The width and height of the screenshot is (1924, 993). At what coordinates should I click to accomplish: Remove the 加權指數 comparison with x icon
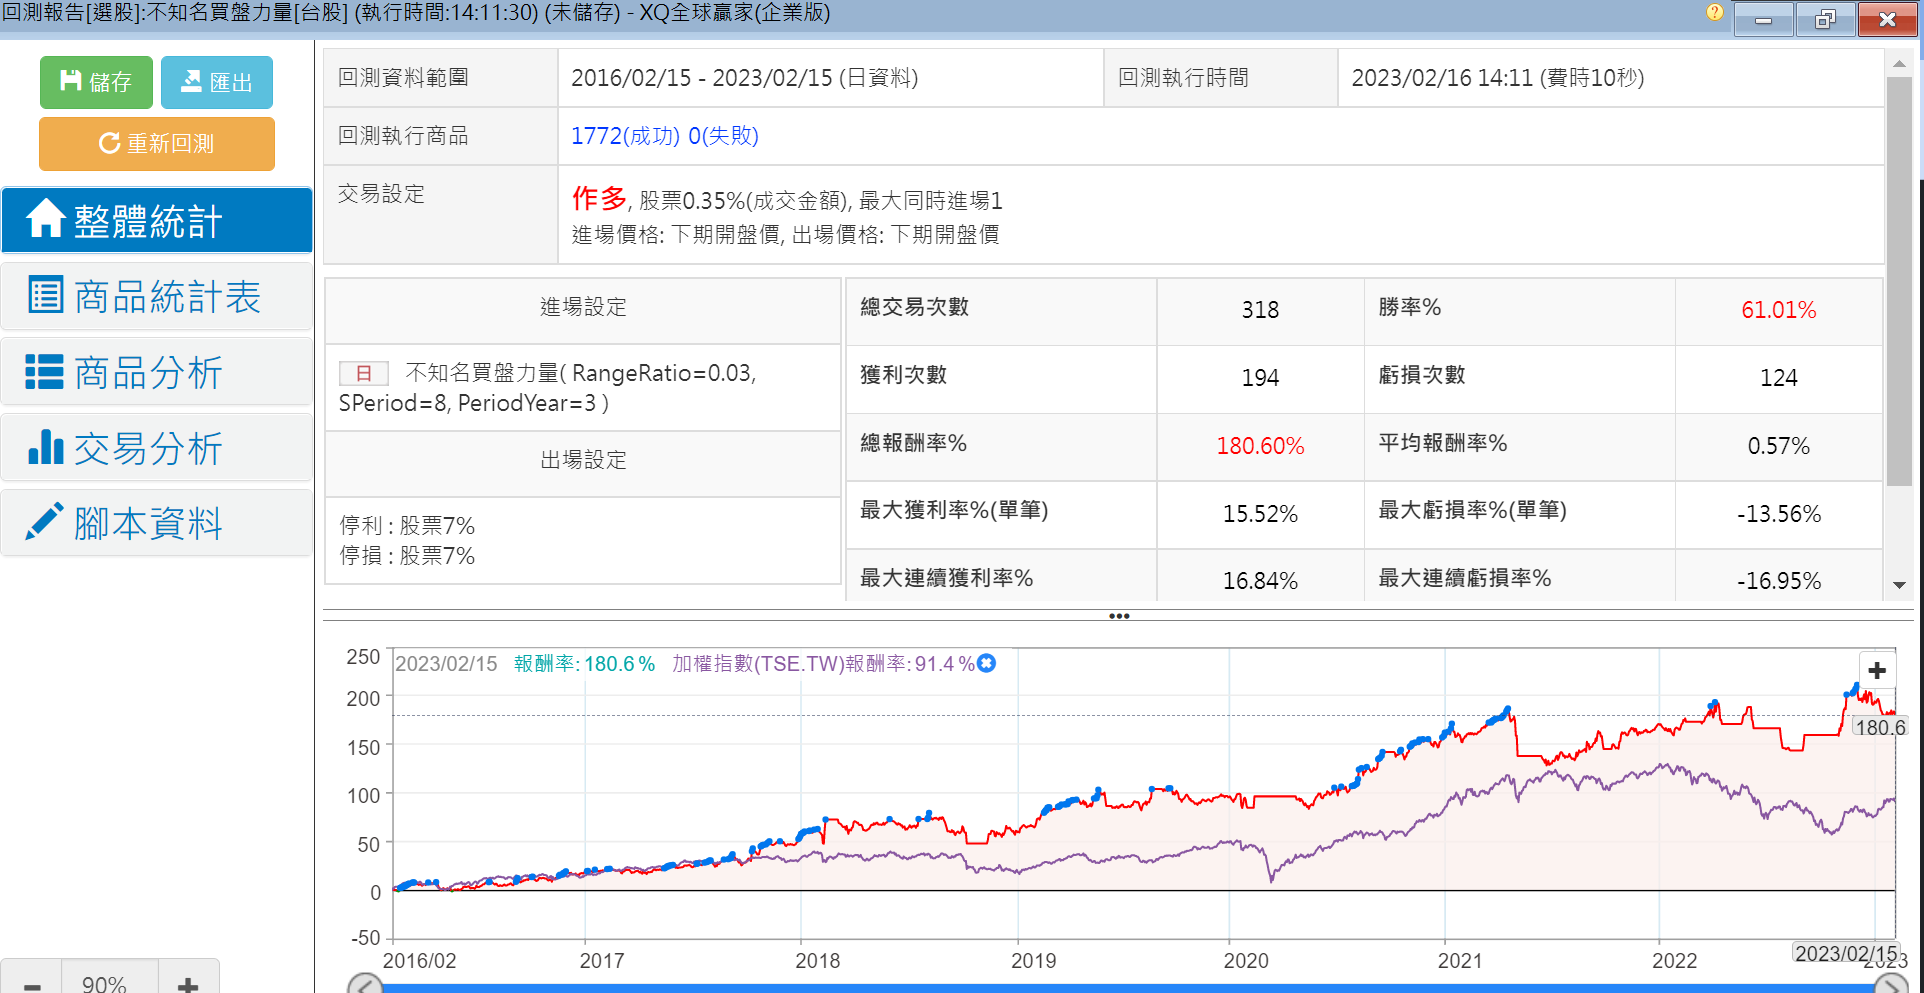coord(987,663)
